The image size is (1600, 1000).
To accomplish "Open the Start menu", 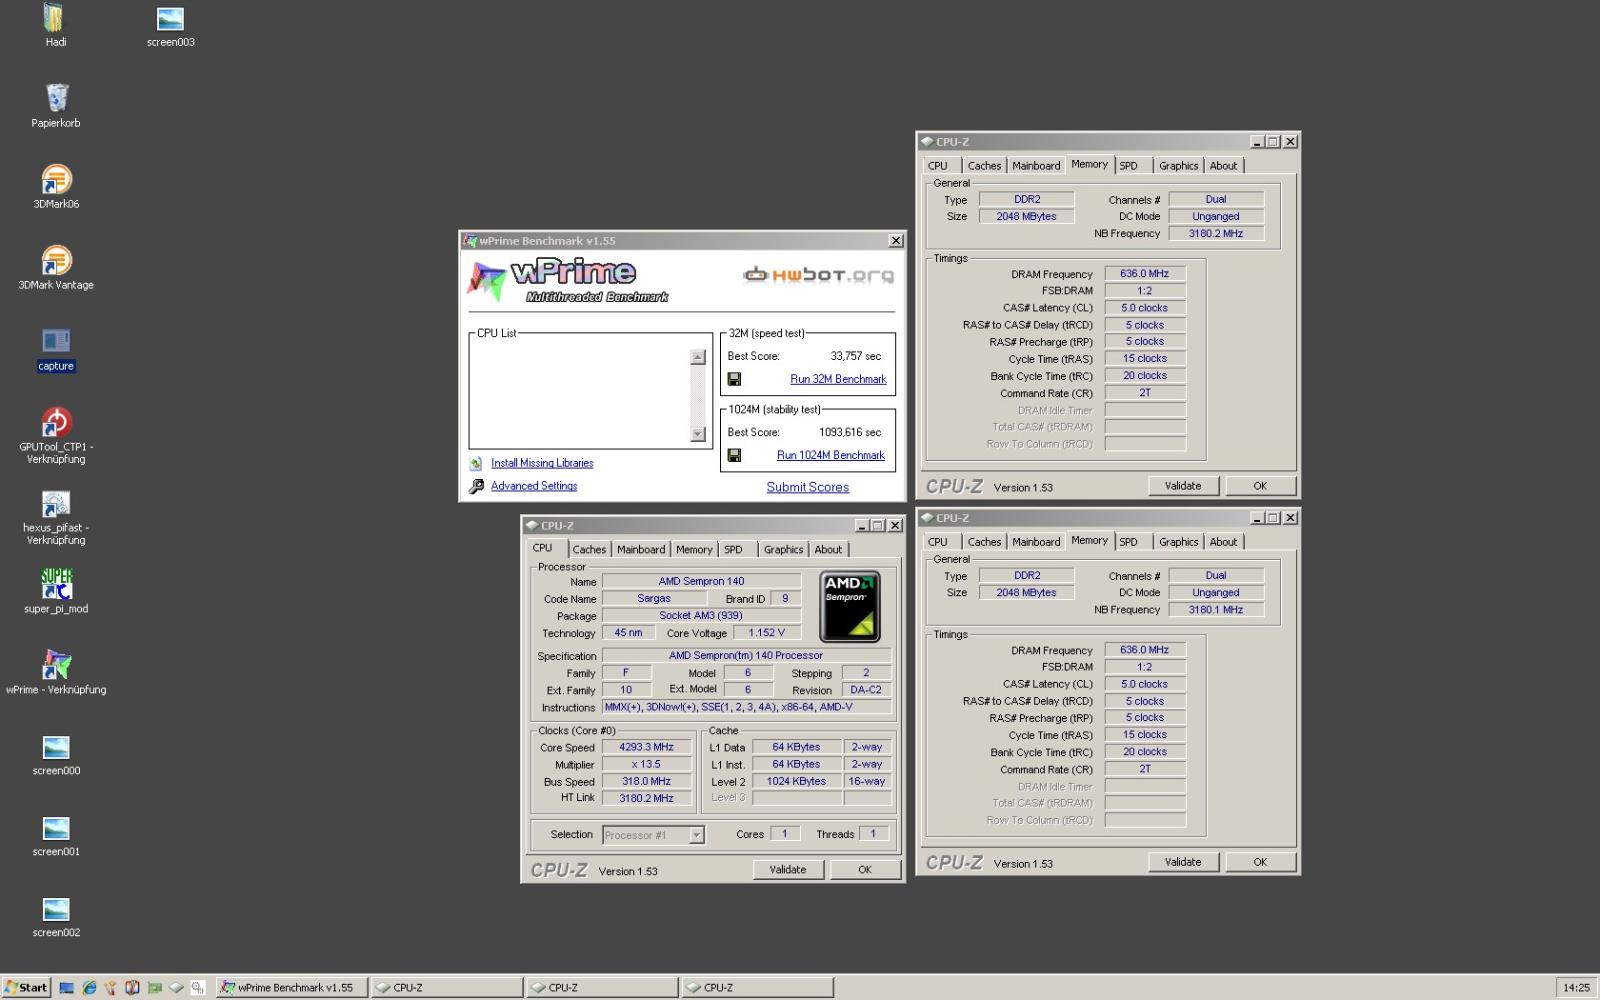I will tap(26, 987).
